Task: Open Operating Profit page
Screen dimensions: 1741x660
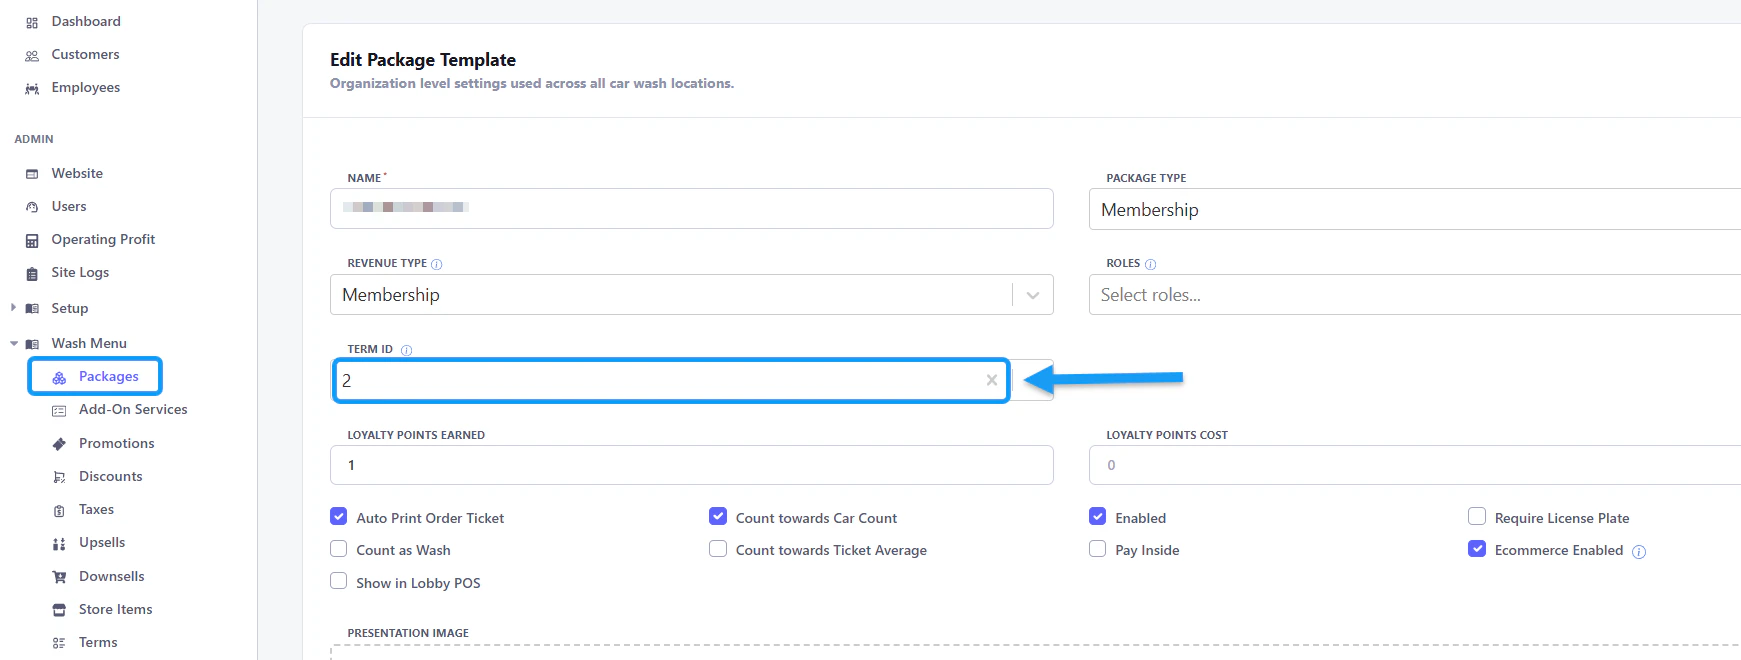Action: [x=103, y=240]
